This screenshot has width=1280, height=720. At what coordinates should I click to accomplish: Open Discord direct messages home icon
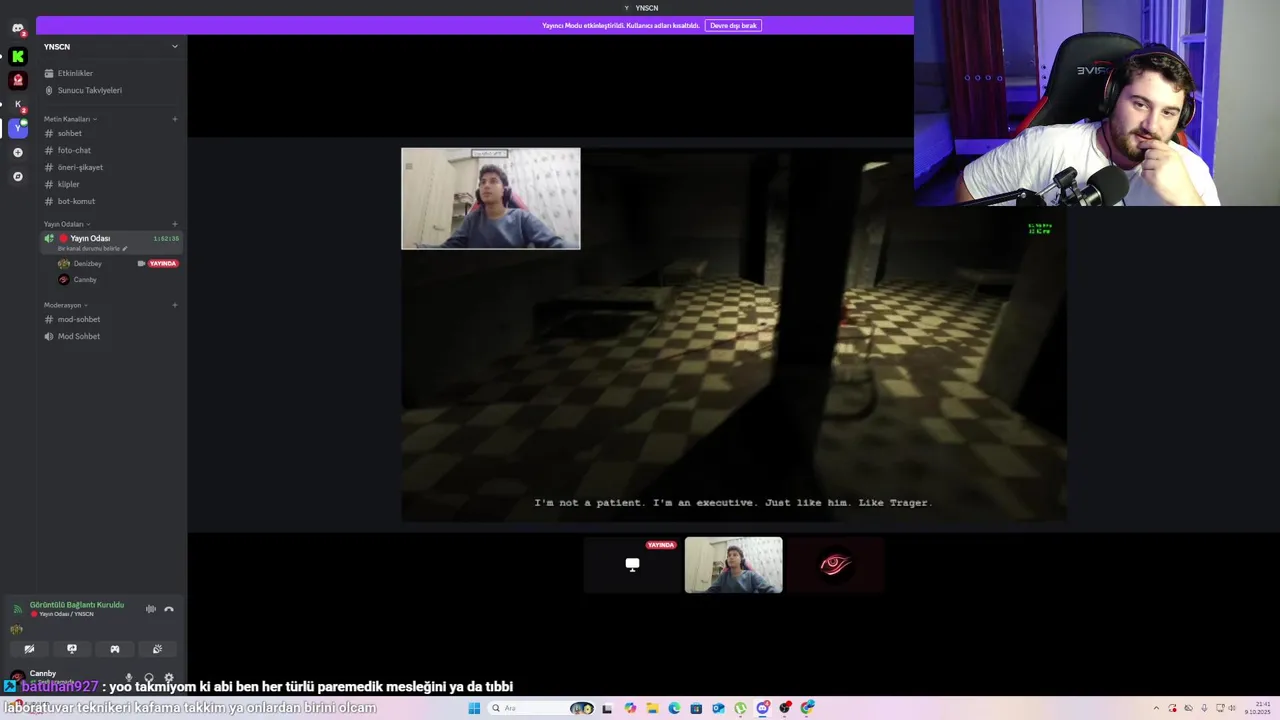point(17,28)
